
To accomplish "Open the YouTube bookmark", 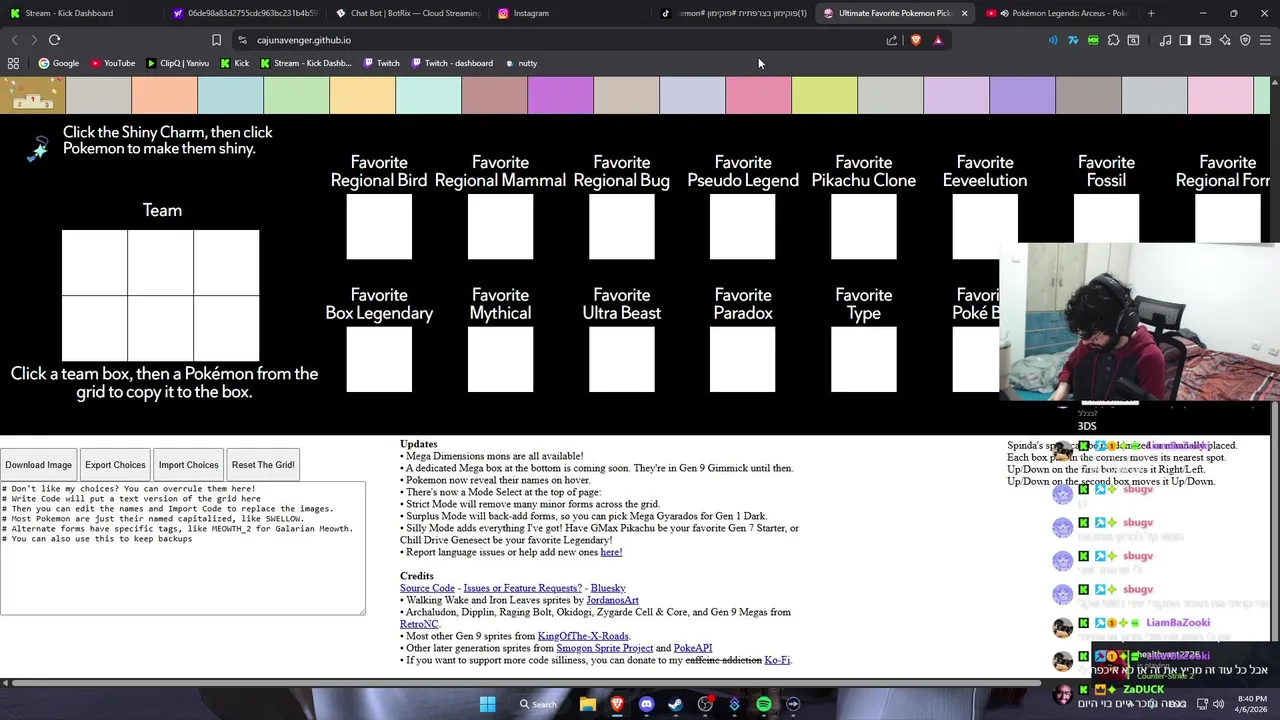I will point(113,63).
